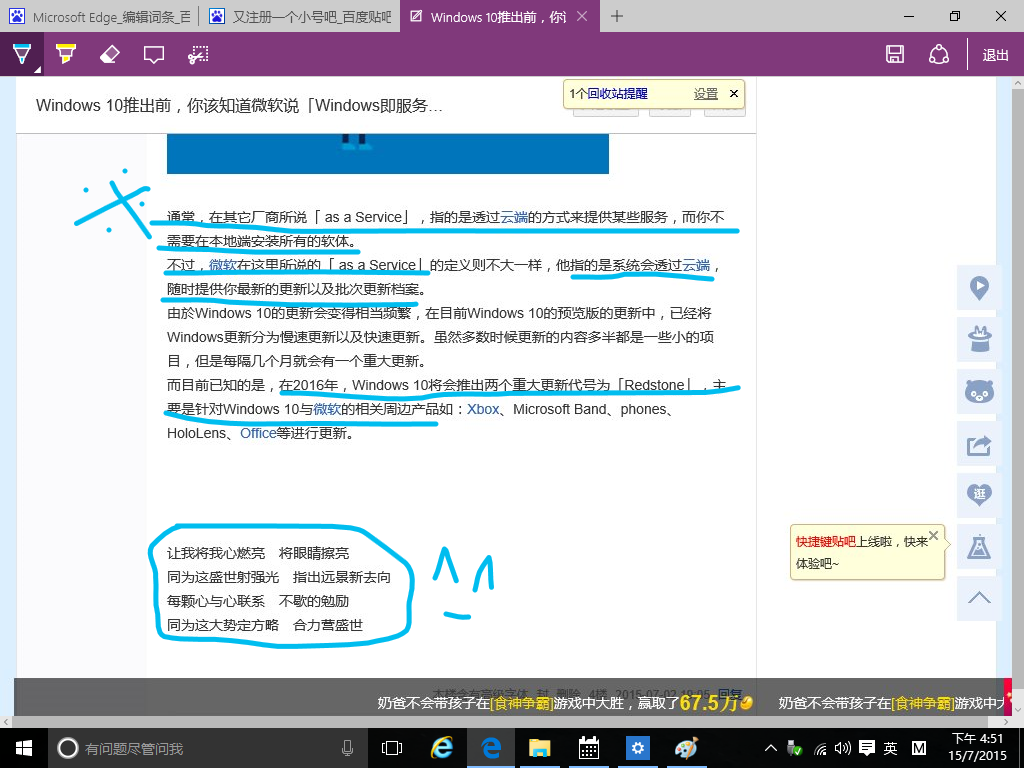This screenshot has width=1024, height=768.
Task: Select the Eraser tool
Action: coord(110,54)
